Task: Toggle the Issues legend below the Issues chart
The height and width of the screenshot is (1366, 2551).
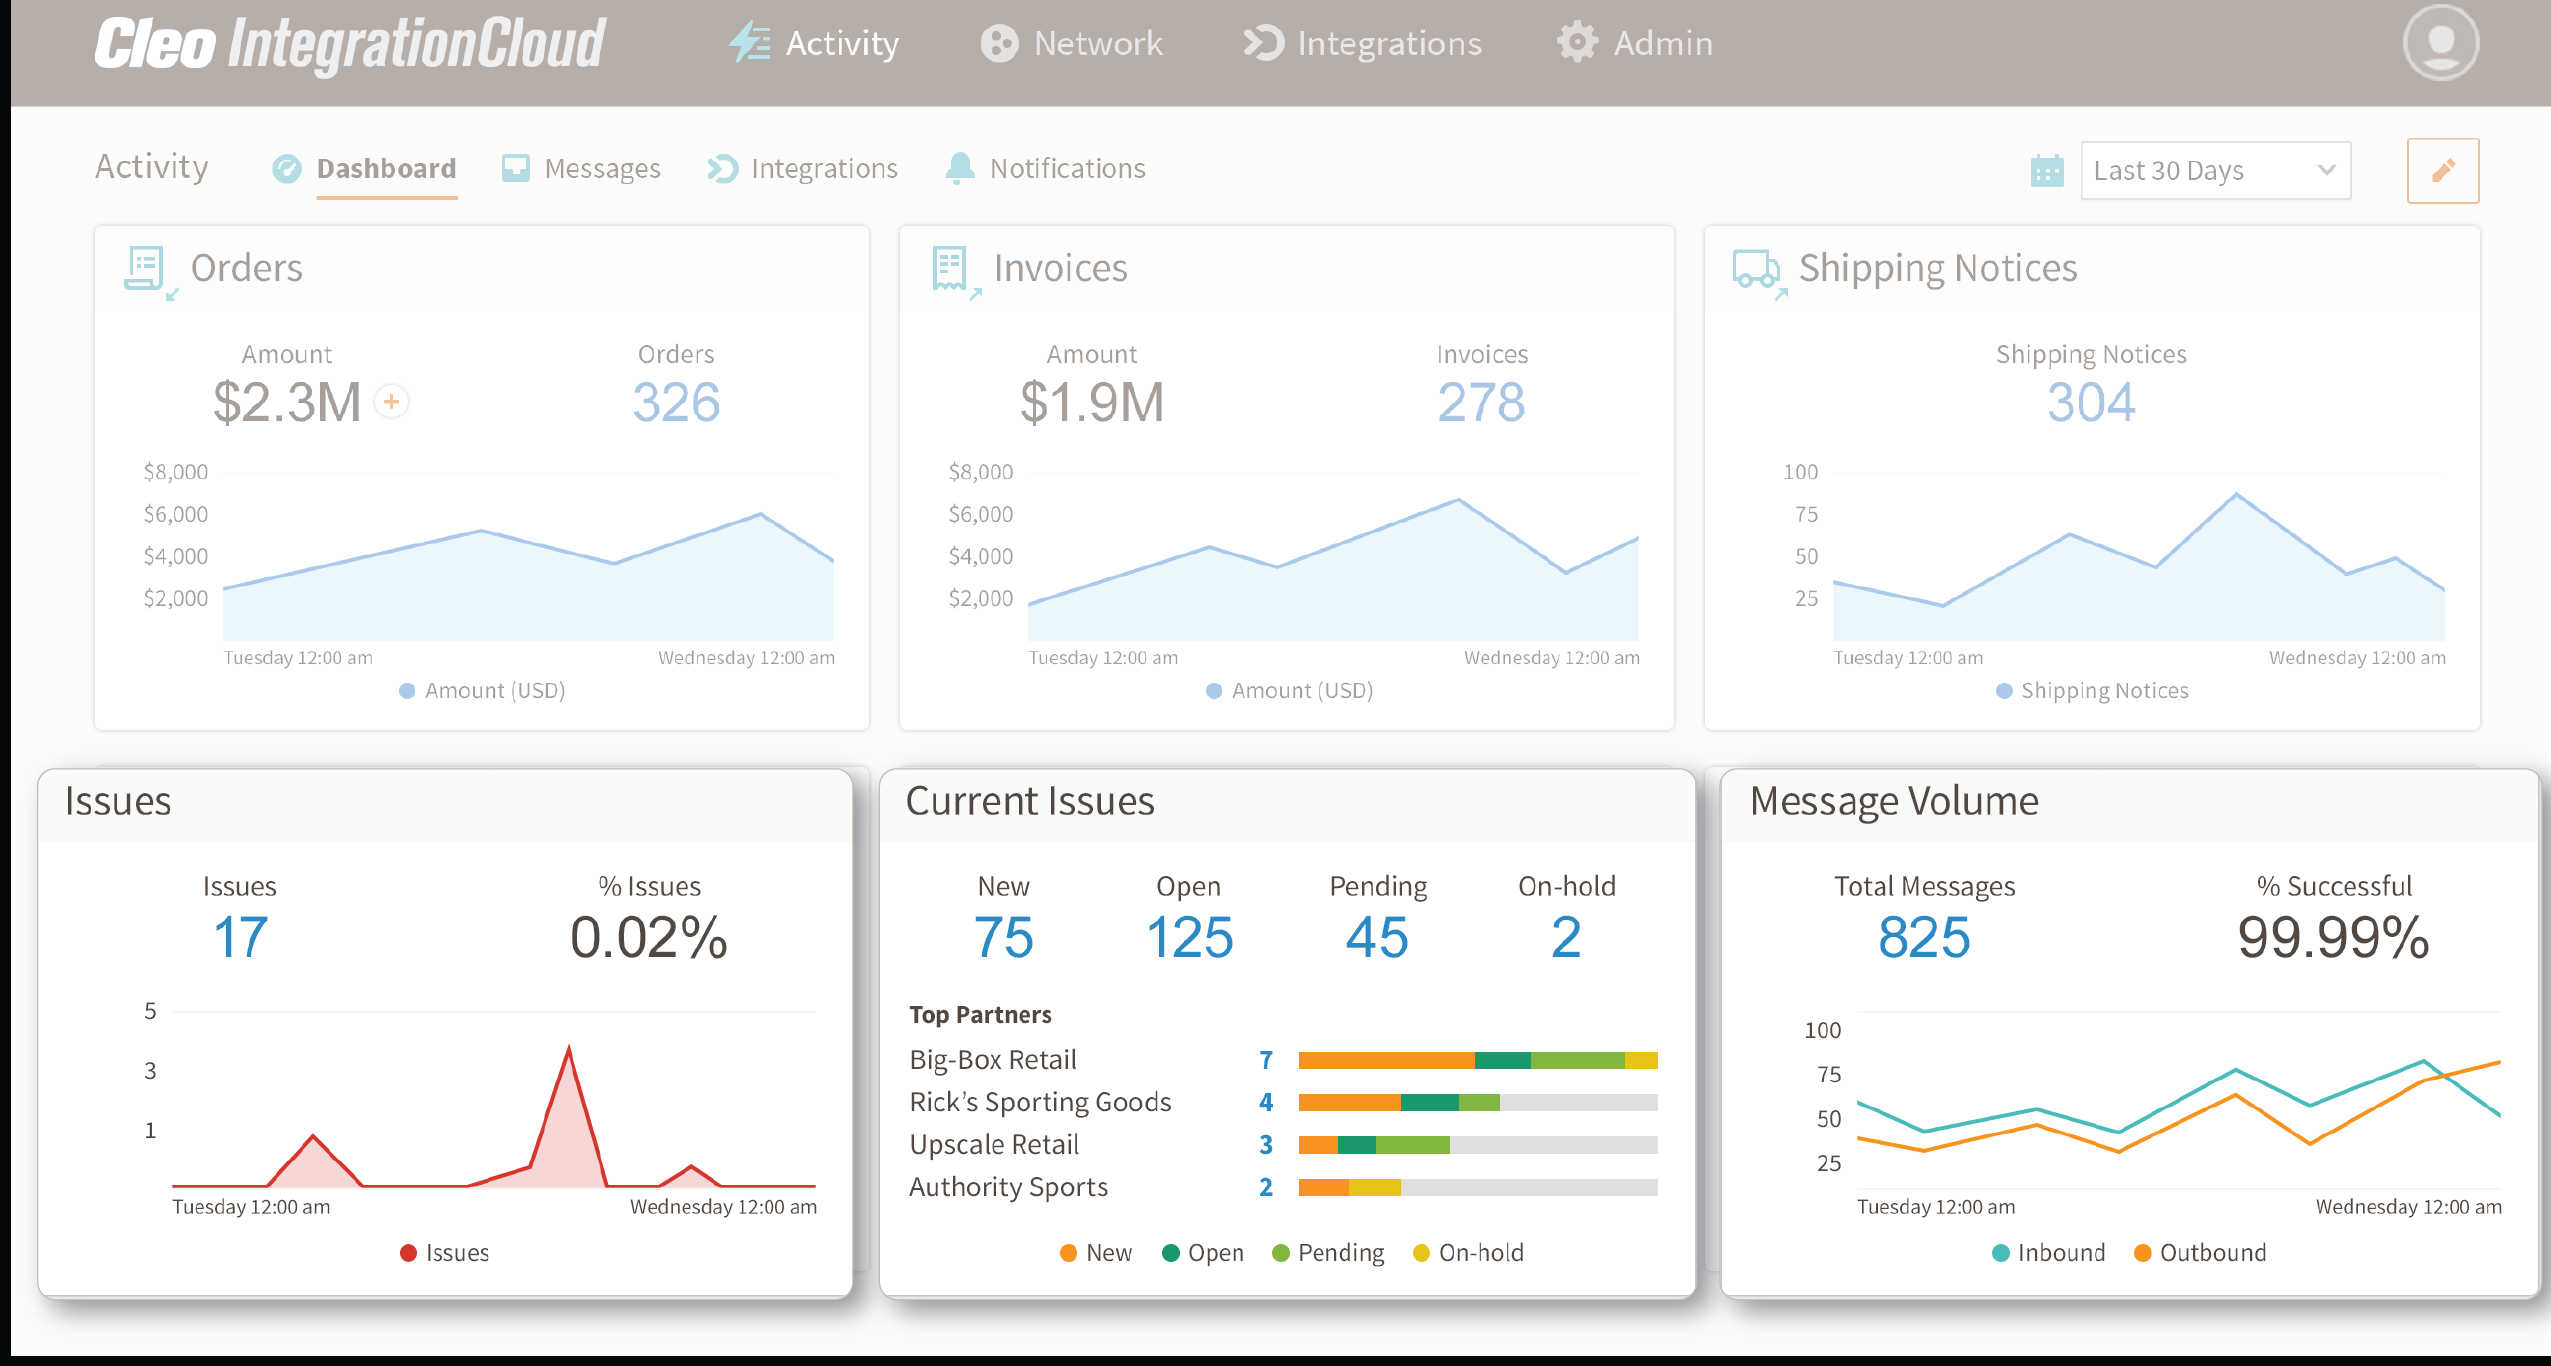Action: (444, 1252)
